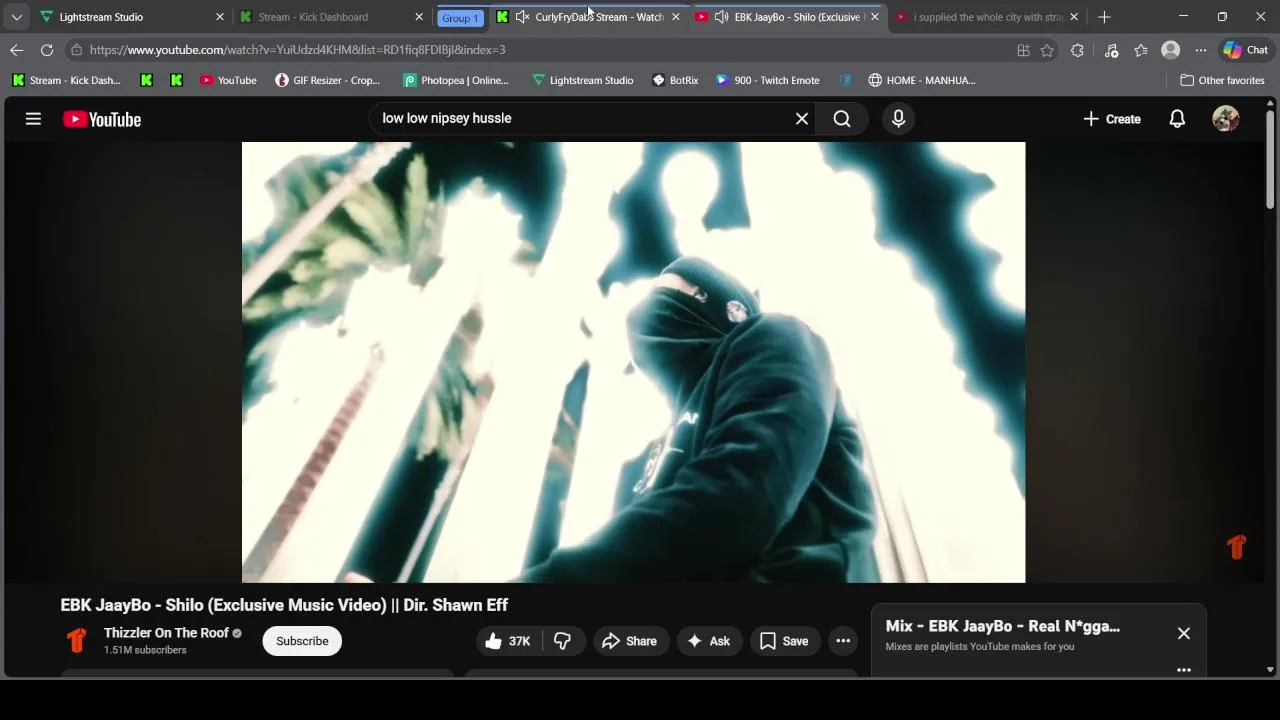
Task: Open Photopea bookmark
Action: click(456, 80)
